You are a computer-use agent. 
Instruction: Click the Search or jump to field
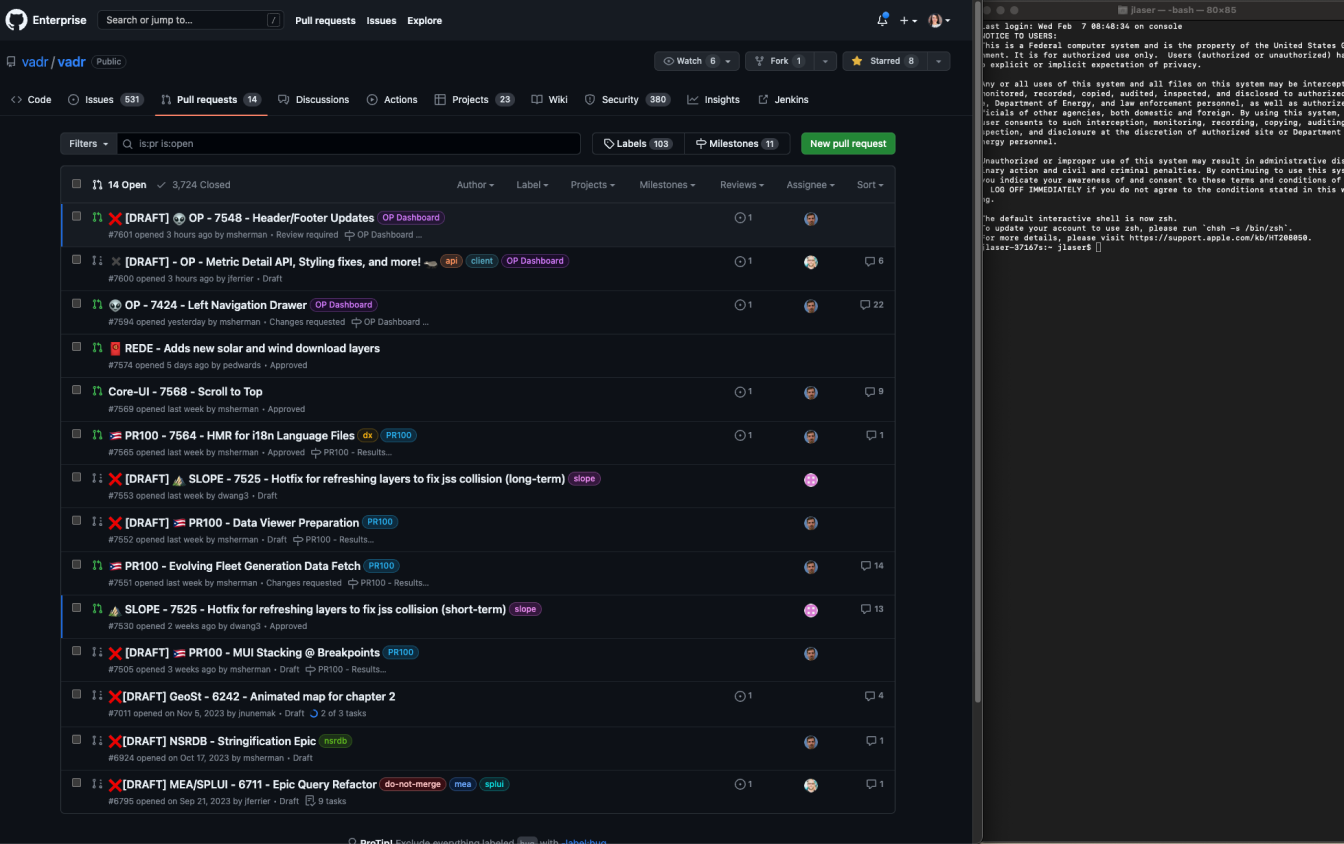192,20
